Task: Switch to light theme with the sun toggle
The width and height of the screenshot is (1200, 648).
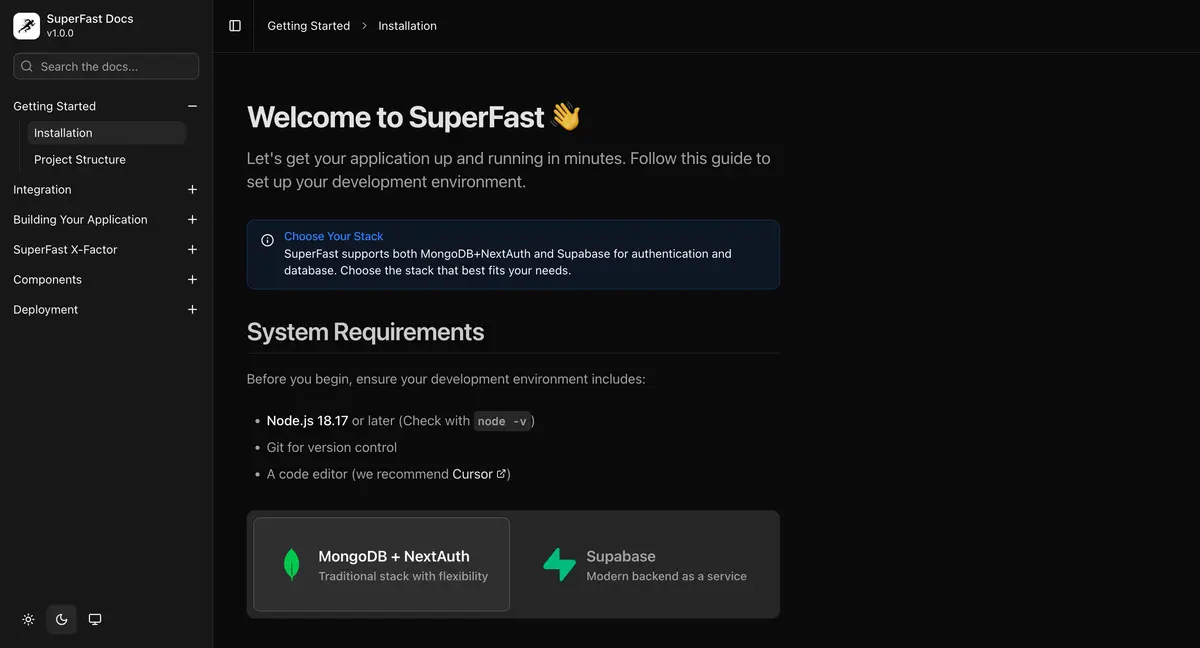Action: pyautogui.click(x=28, y=619)
